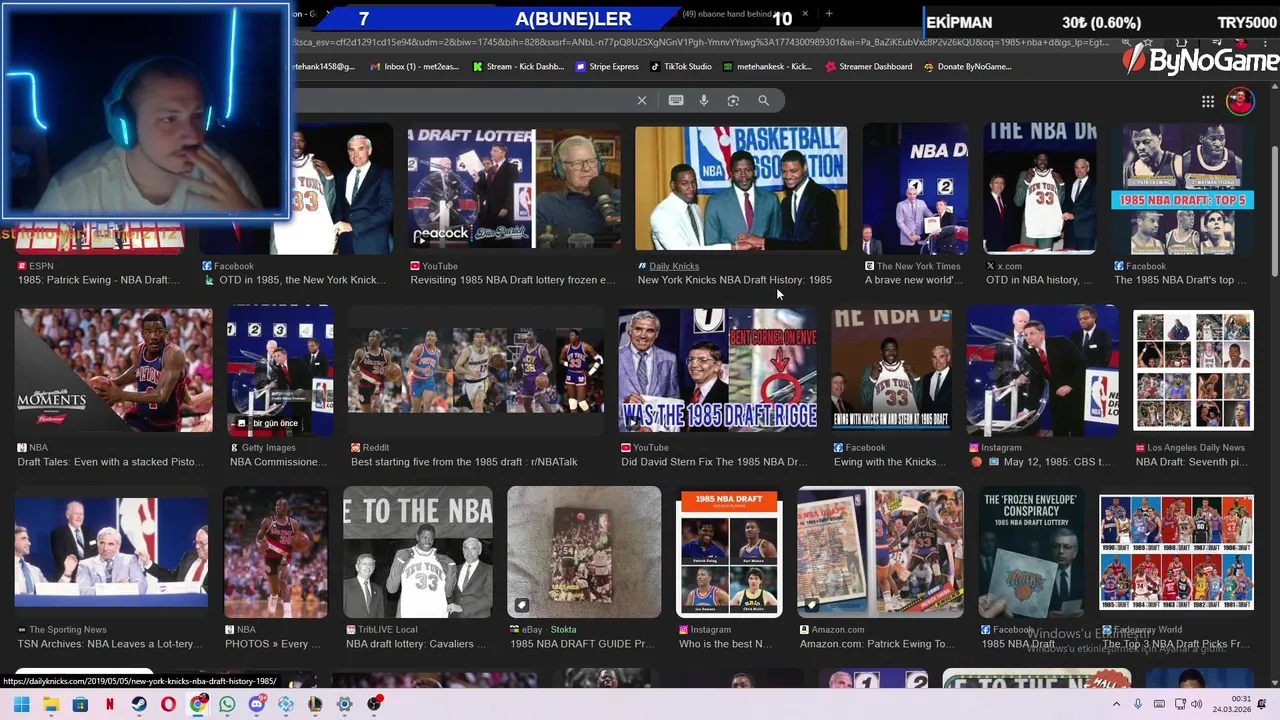This screenshot has height=720, width=1280.
Task: Click the tray microphone icon
Action: coord(1137,704)
